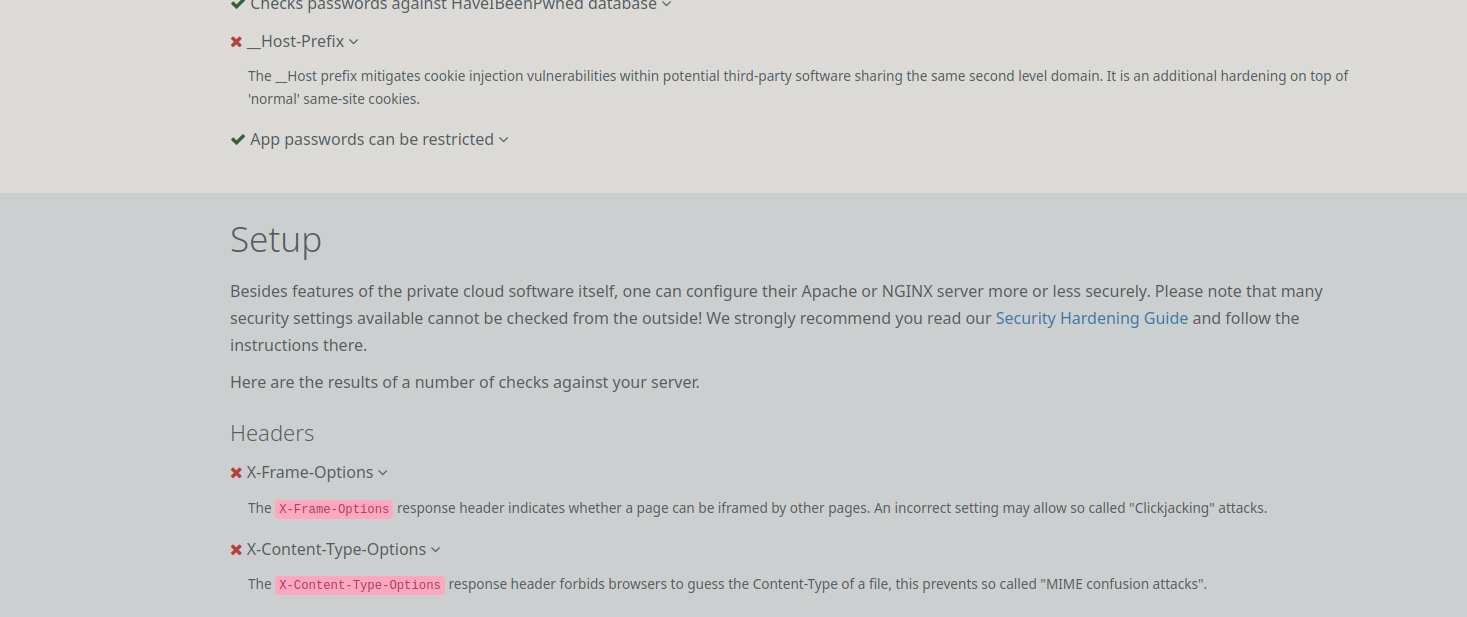Expand the App passwords can be restricted chevron
This screenshot has width=1467, height=617.
504,140
